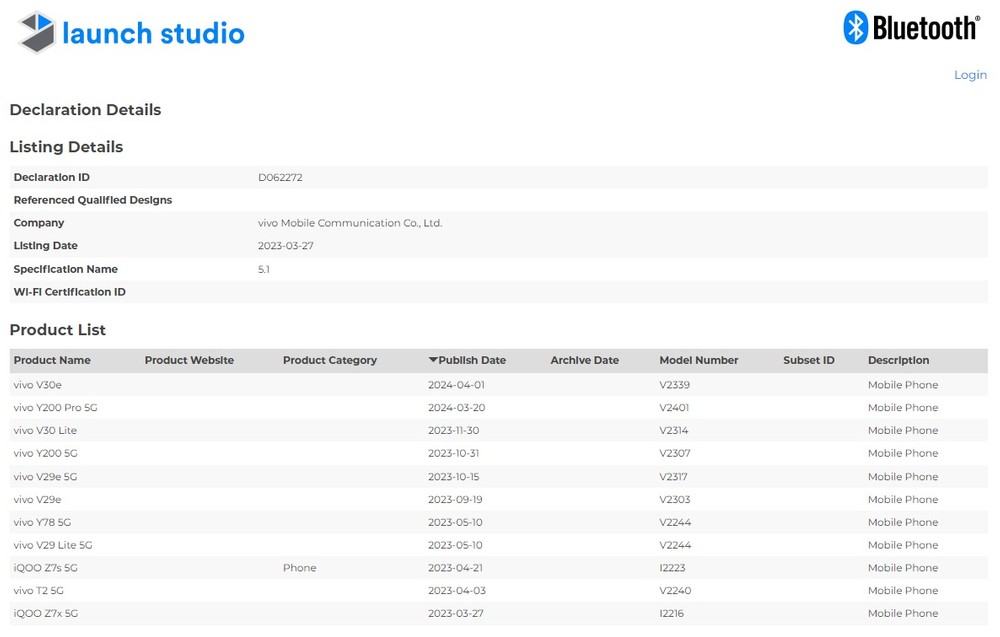Image resolution: width=1000 pixels, height=637 pixels.
Task: Click the iQOO Z7s 5G product name
Action: 45,568
